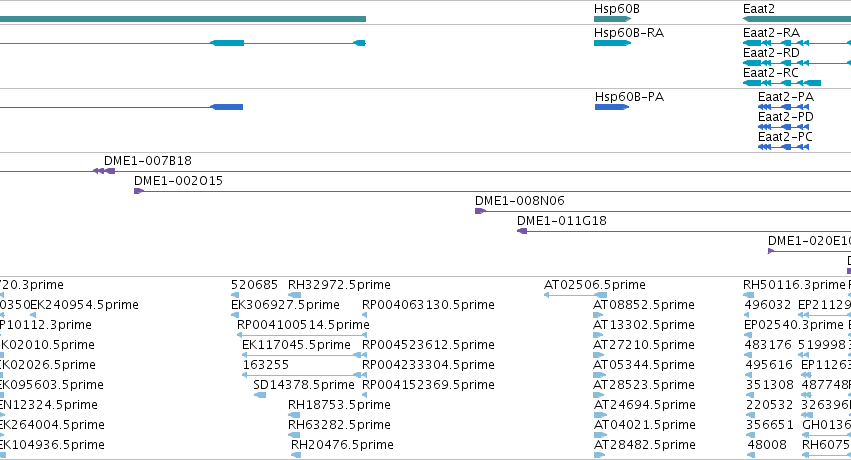Screen dimensions: 851x460
Task: Select EST RP004233304.5prime
Action: (x=428, y=365)
